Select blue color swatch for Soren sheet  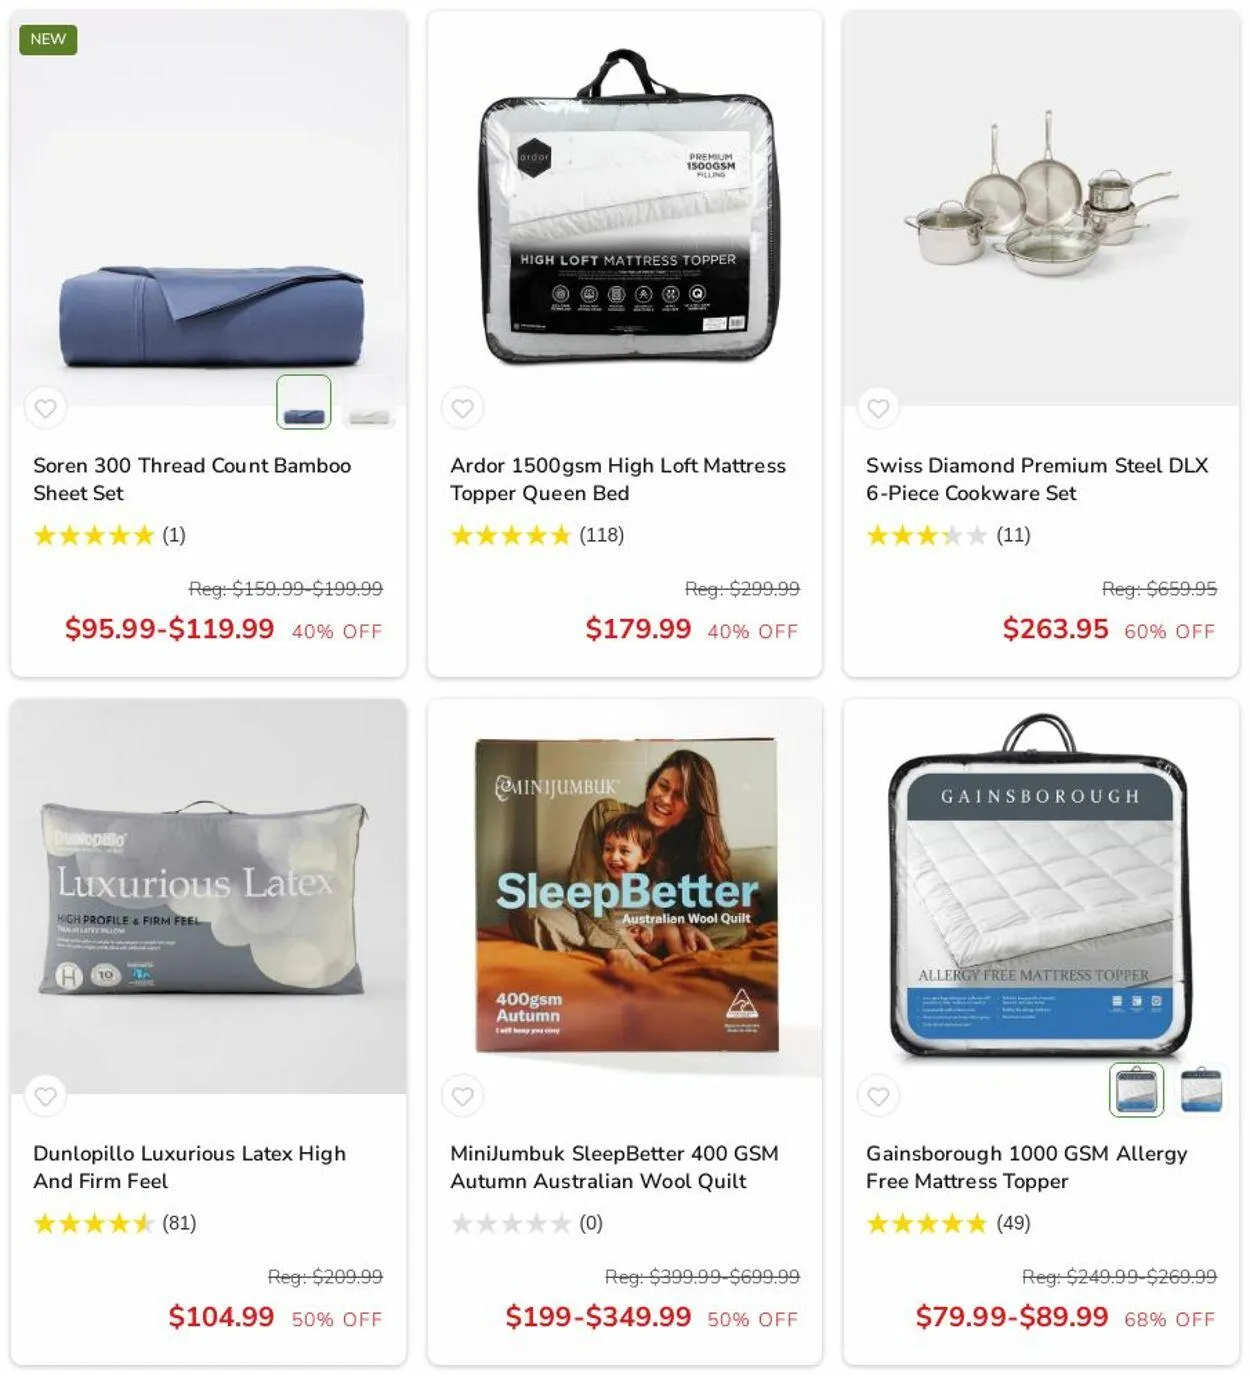[303, 402]
